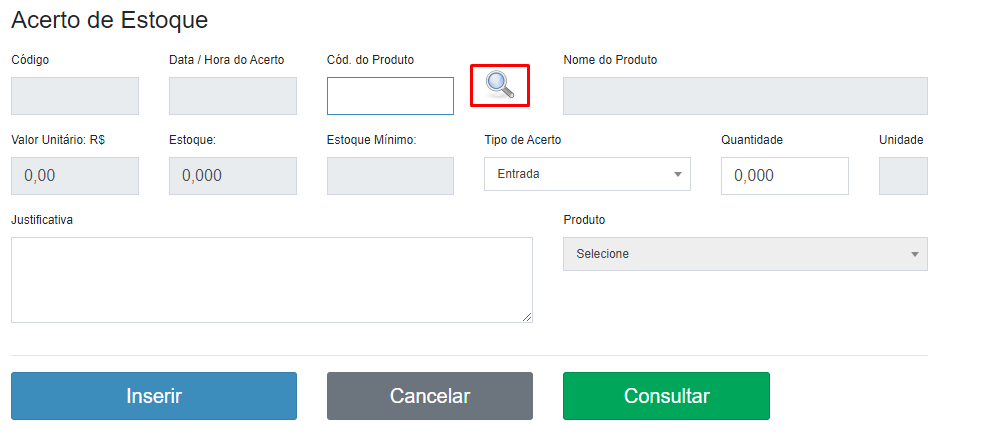Image resolution: width=984 pixels, height=437 pixels.
Task: Click the Valor Unitário field
Action: 75,175
